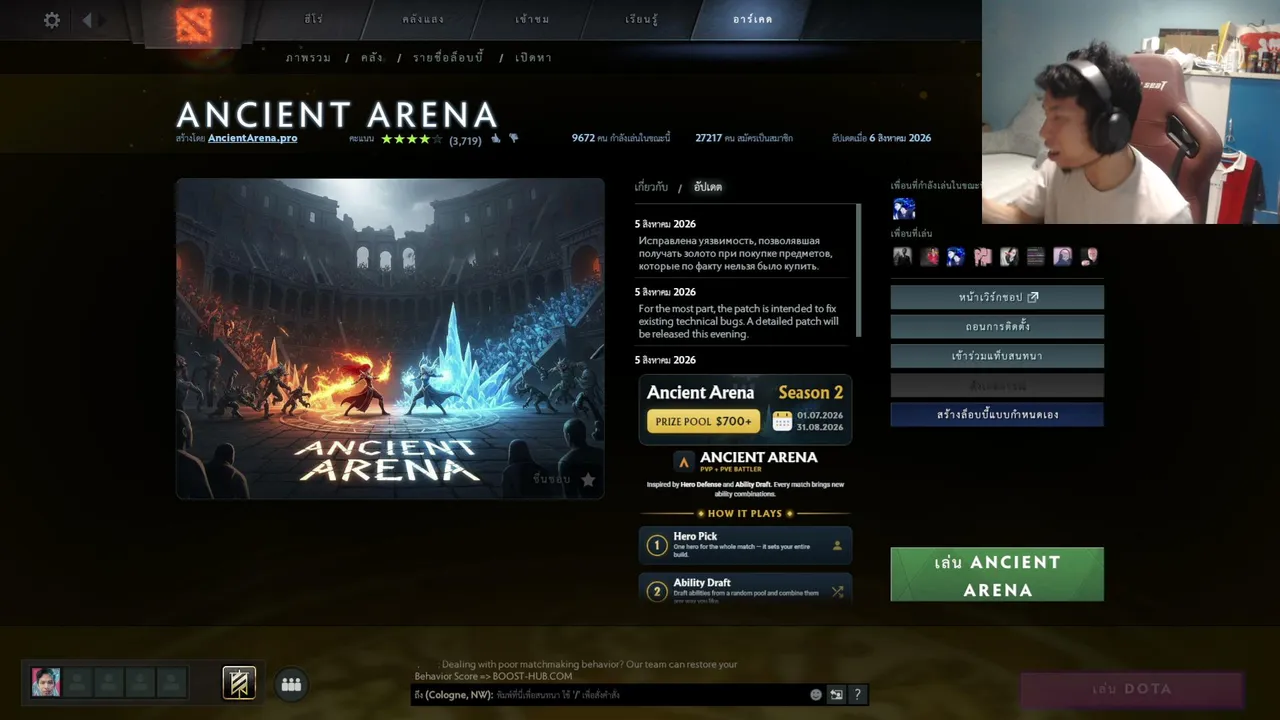
Task: Pop out the chat window using the chat bar icon
Action: pyautogui.click(x=836, y=695)
